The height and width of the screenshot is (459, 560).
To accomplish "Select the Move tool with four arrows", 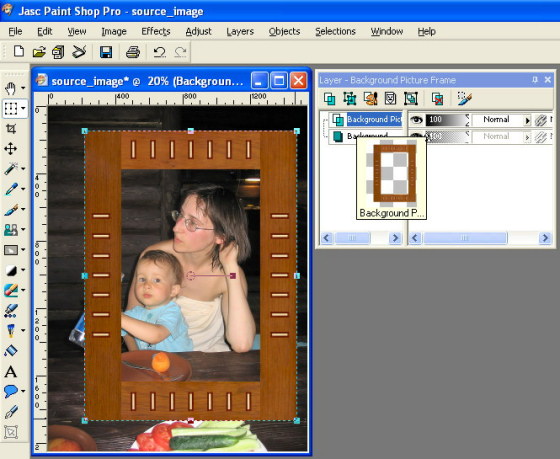I will (11, 148).
